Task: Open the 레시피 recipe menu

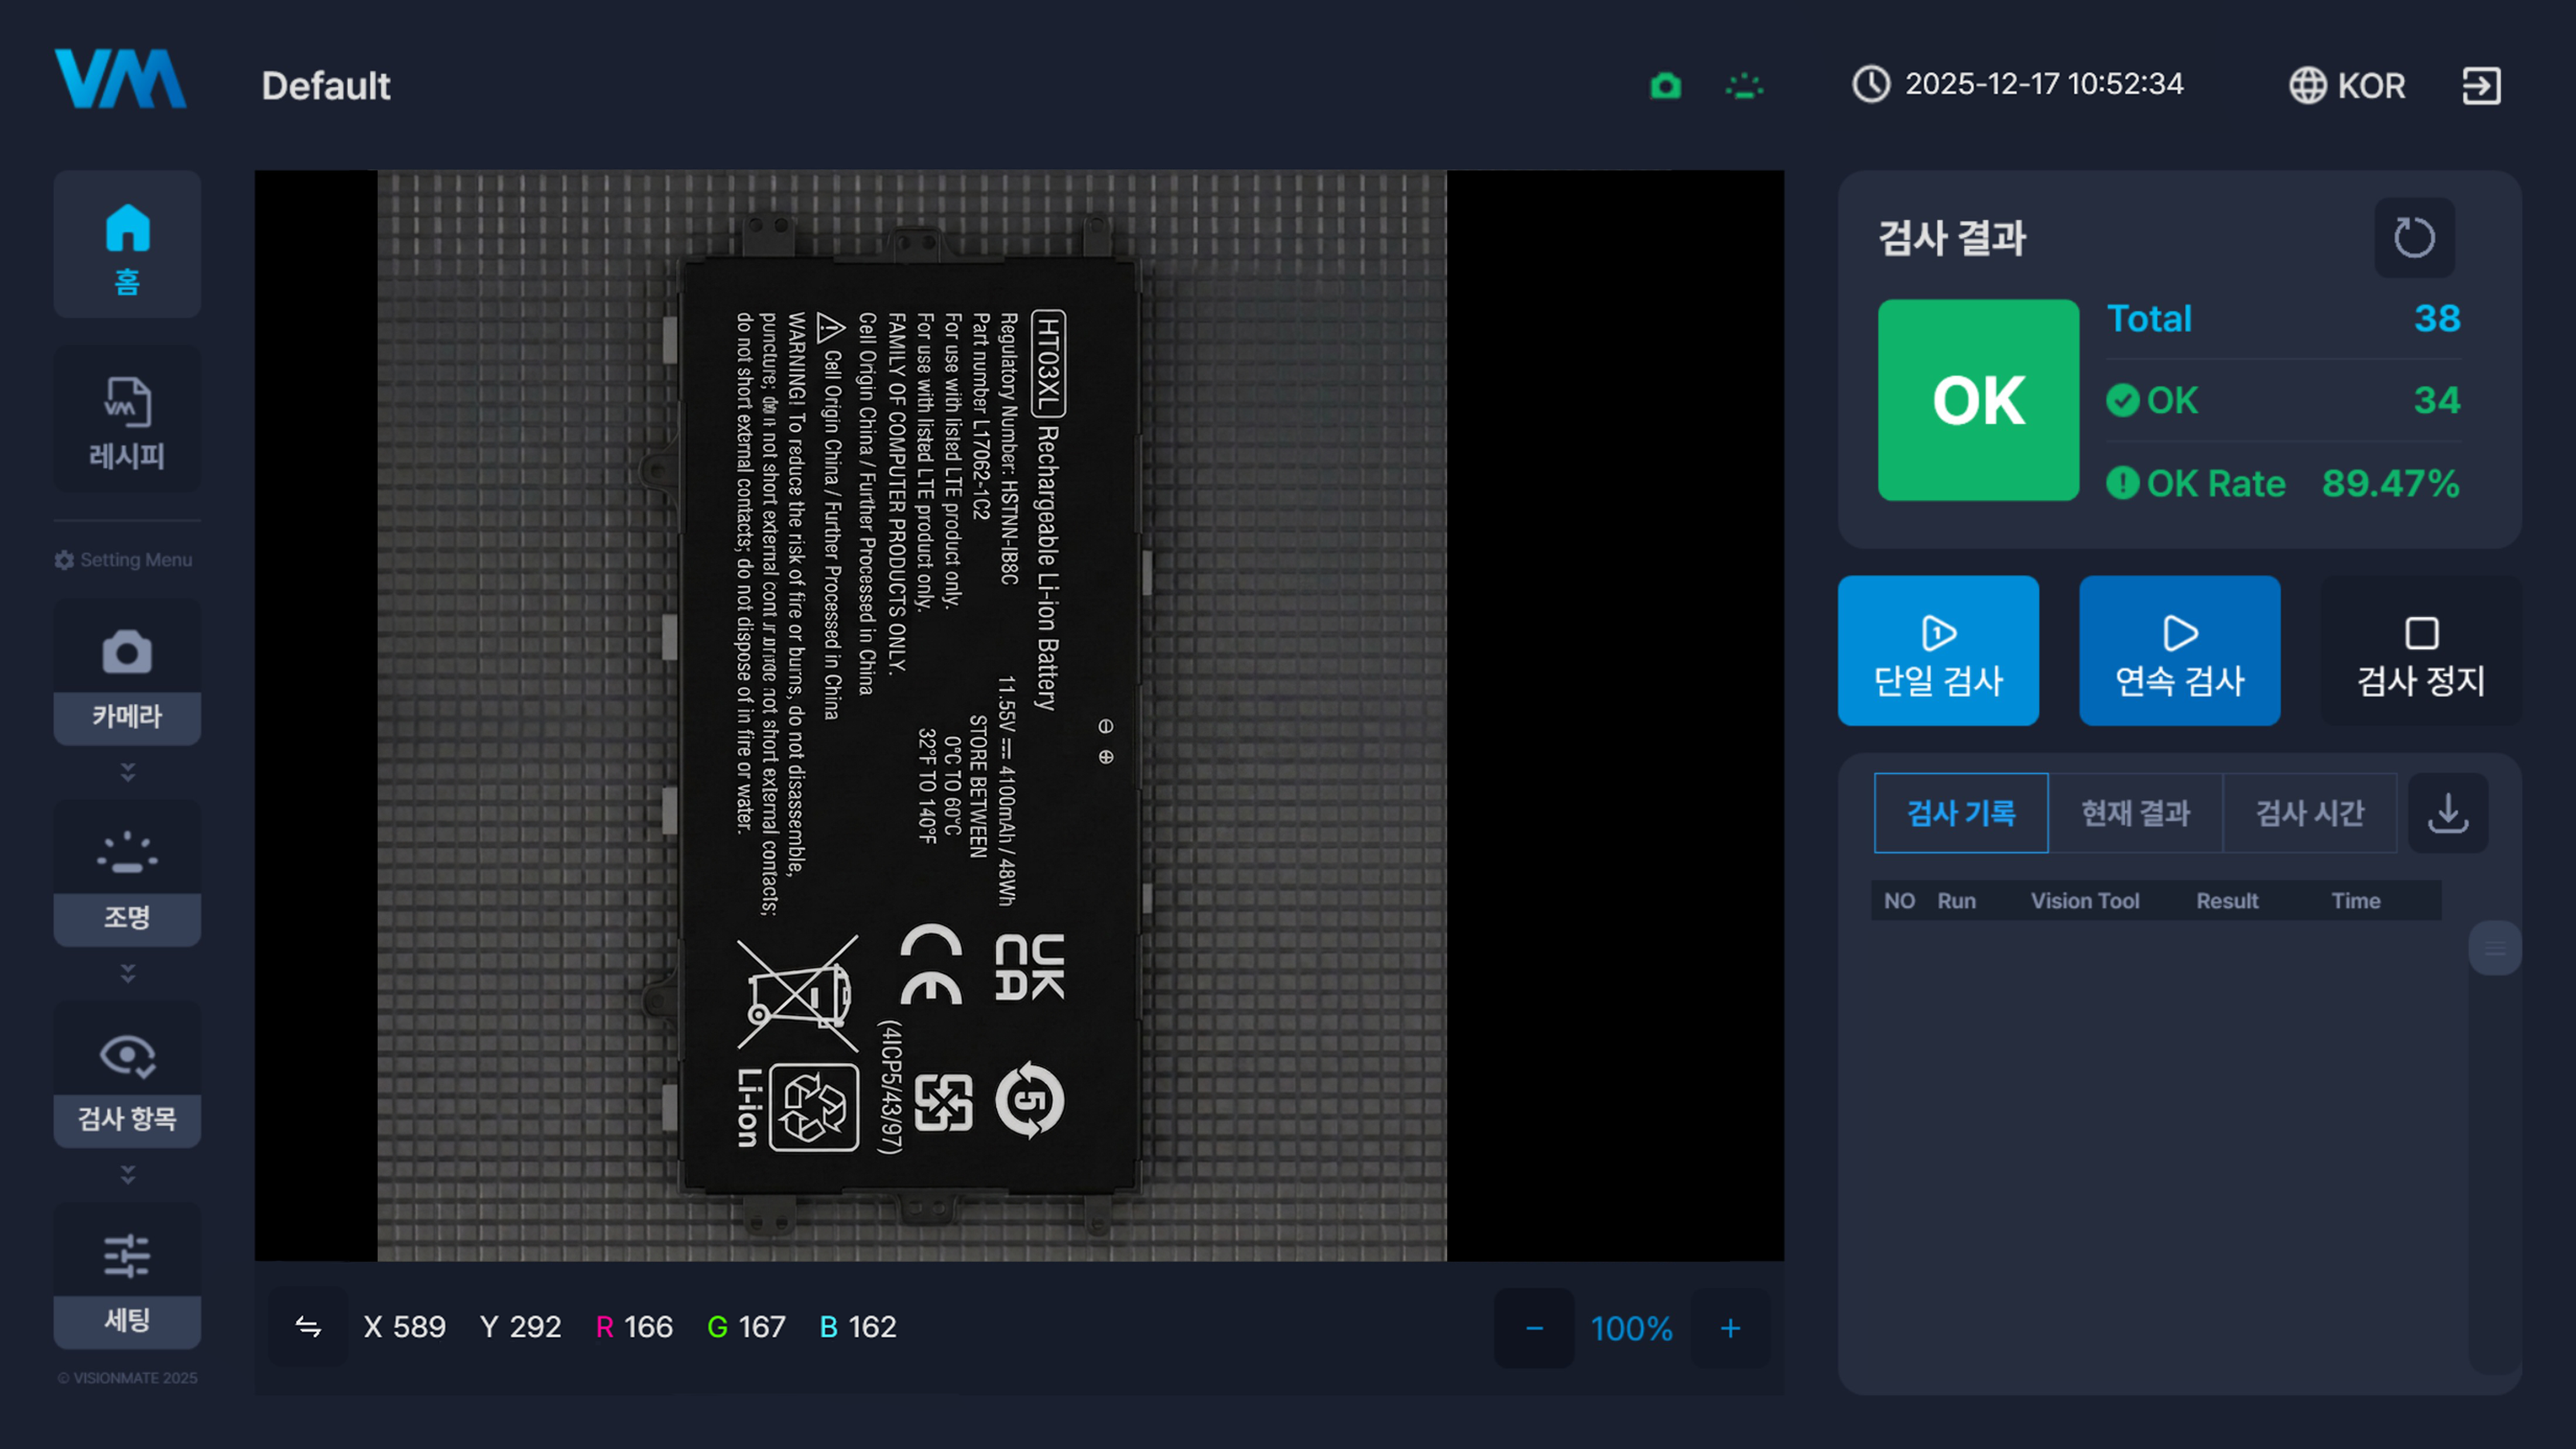Action: [x=127, y=420]
